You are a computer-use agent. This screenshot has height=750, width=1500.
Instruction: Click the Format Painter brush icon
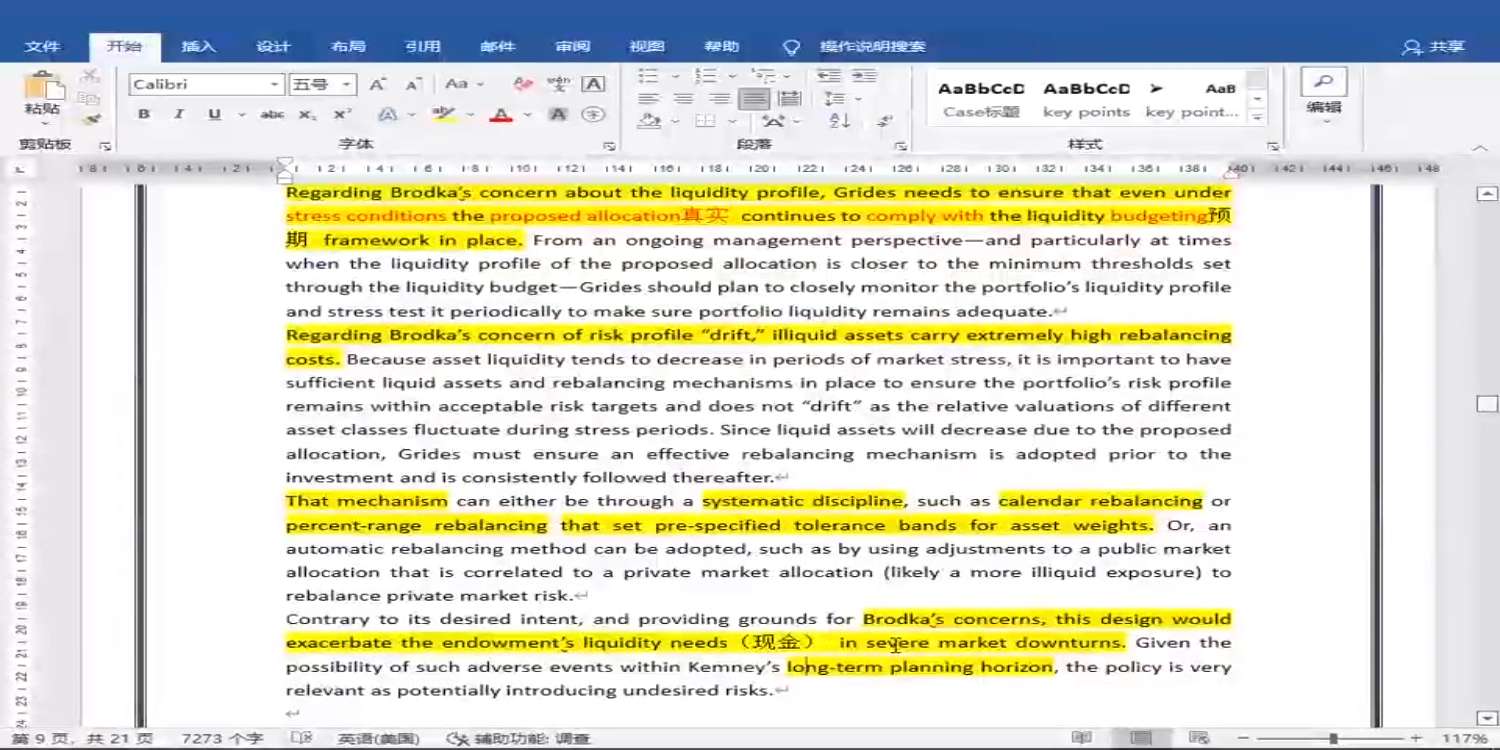(x=90, y=120)
